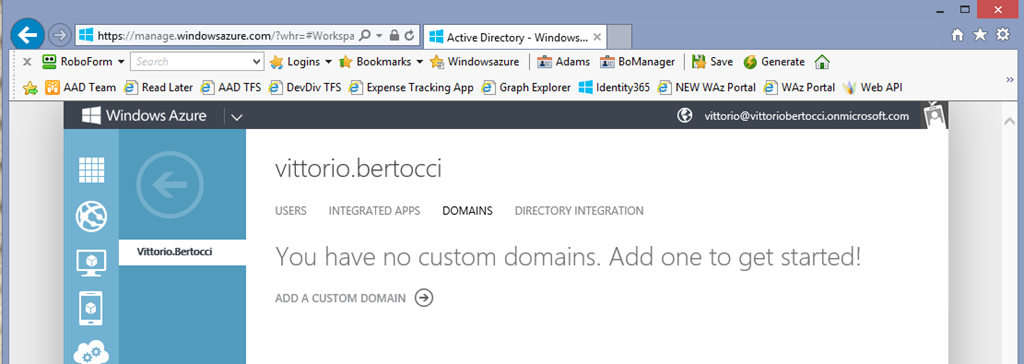Open the Web API favorite
This screenshot has width=1024, height=364.
point(873,88)
